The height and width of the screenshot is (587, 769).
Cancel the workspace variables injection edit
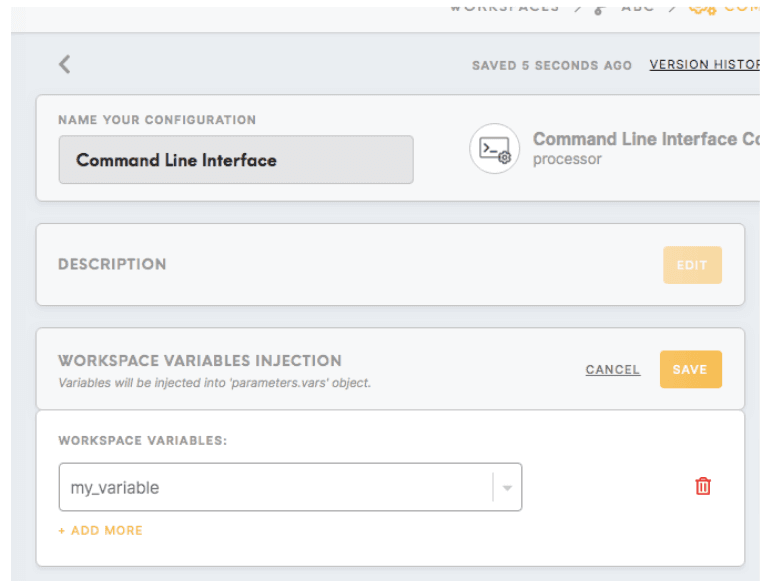coord(612,370)
